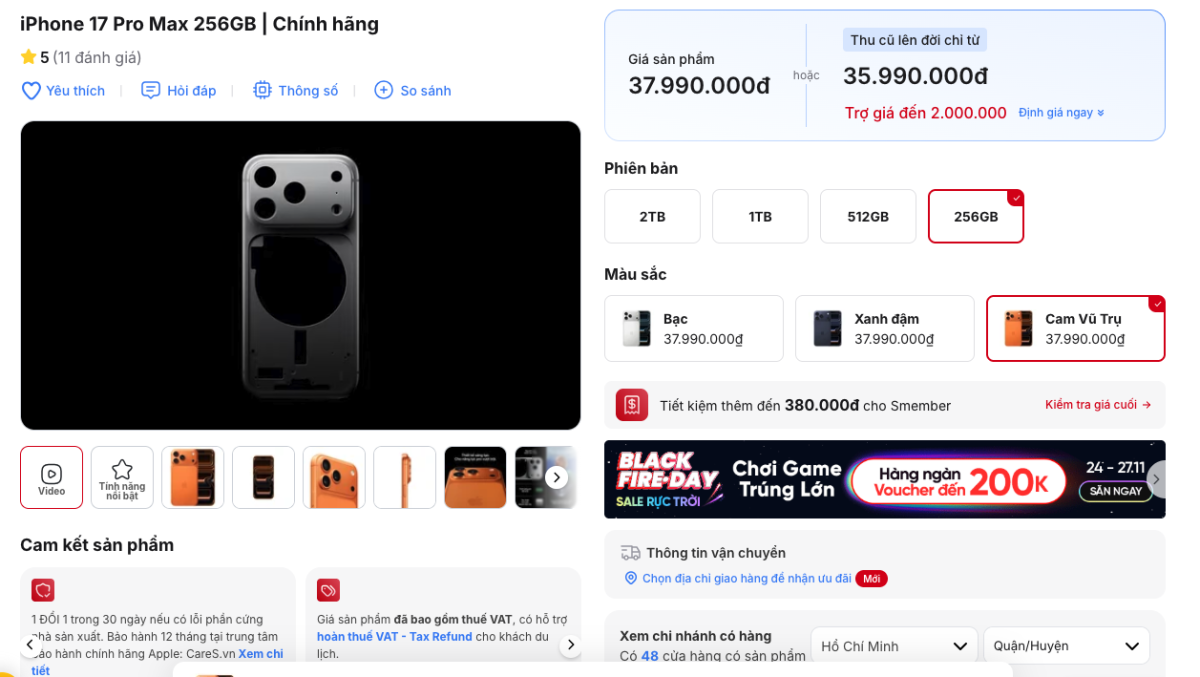Choose the Xanh đậm color option
Screen dimensions: 1200x677
884,328
